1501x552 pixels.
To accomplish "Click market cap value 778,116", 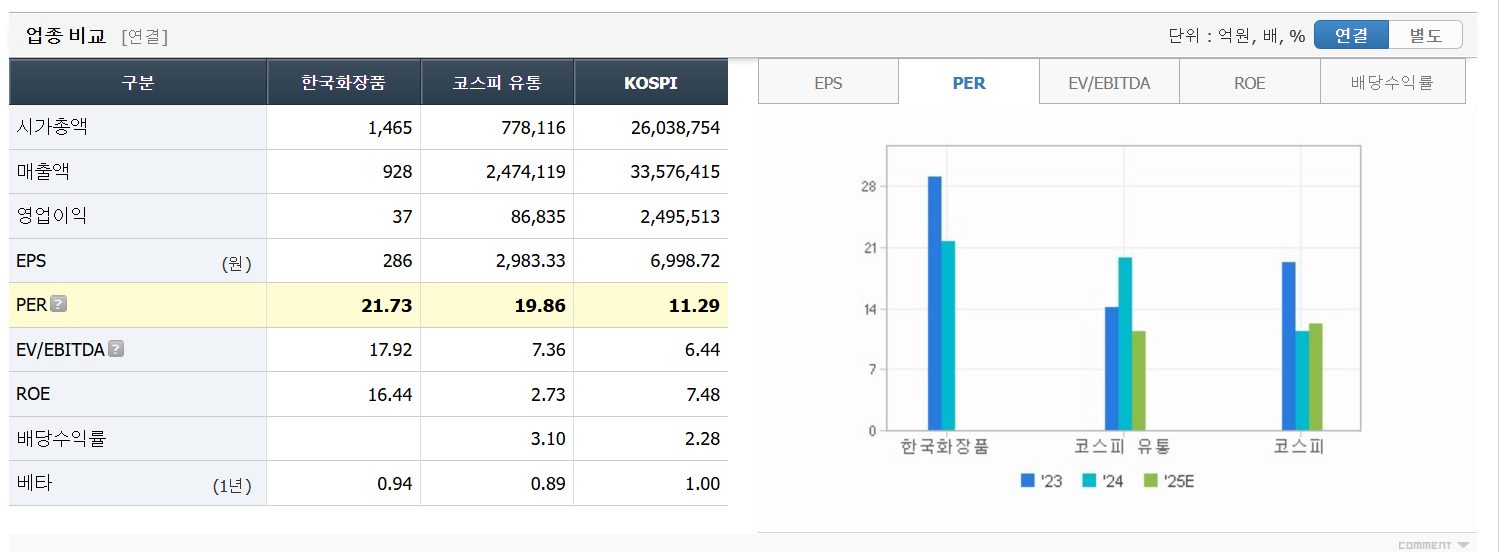I will (x=533, y=128).
